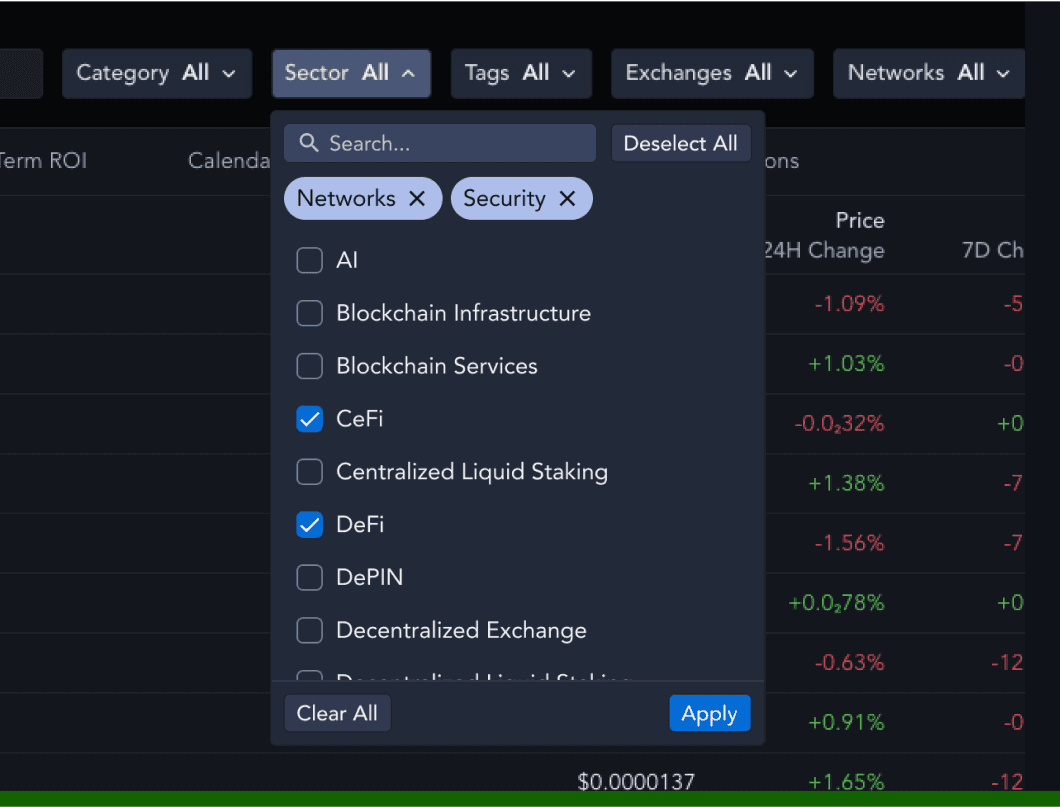
Task: Click the Clear All button
Action: click(337, 713)
